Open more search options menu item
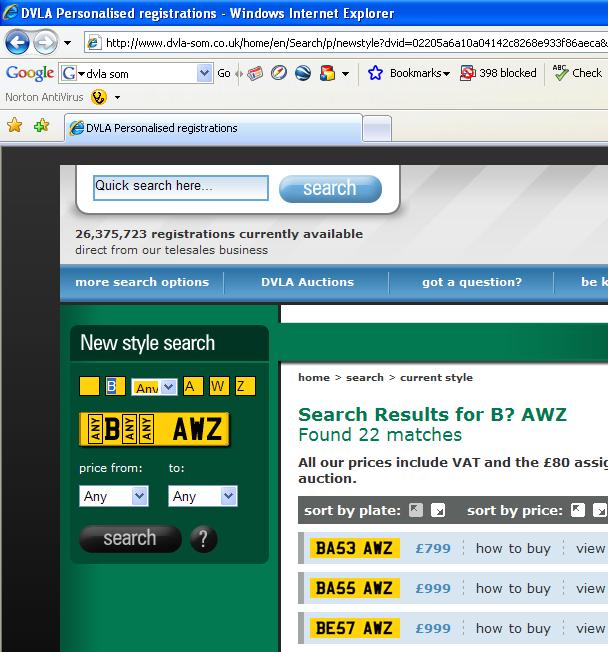The image size is (608, 652). (x=142, y=282)
